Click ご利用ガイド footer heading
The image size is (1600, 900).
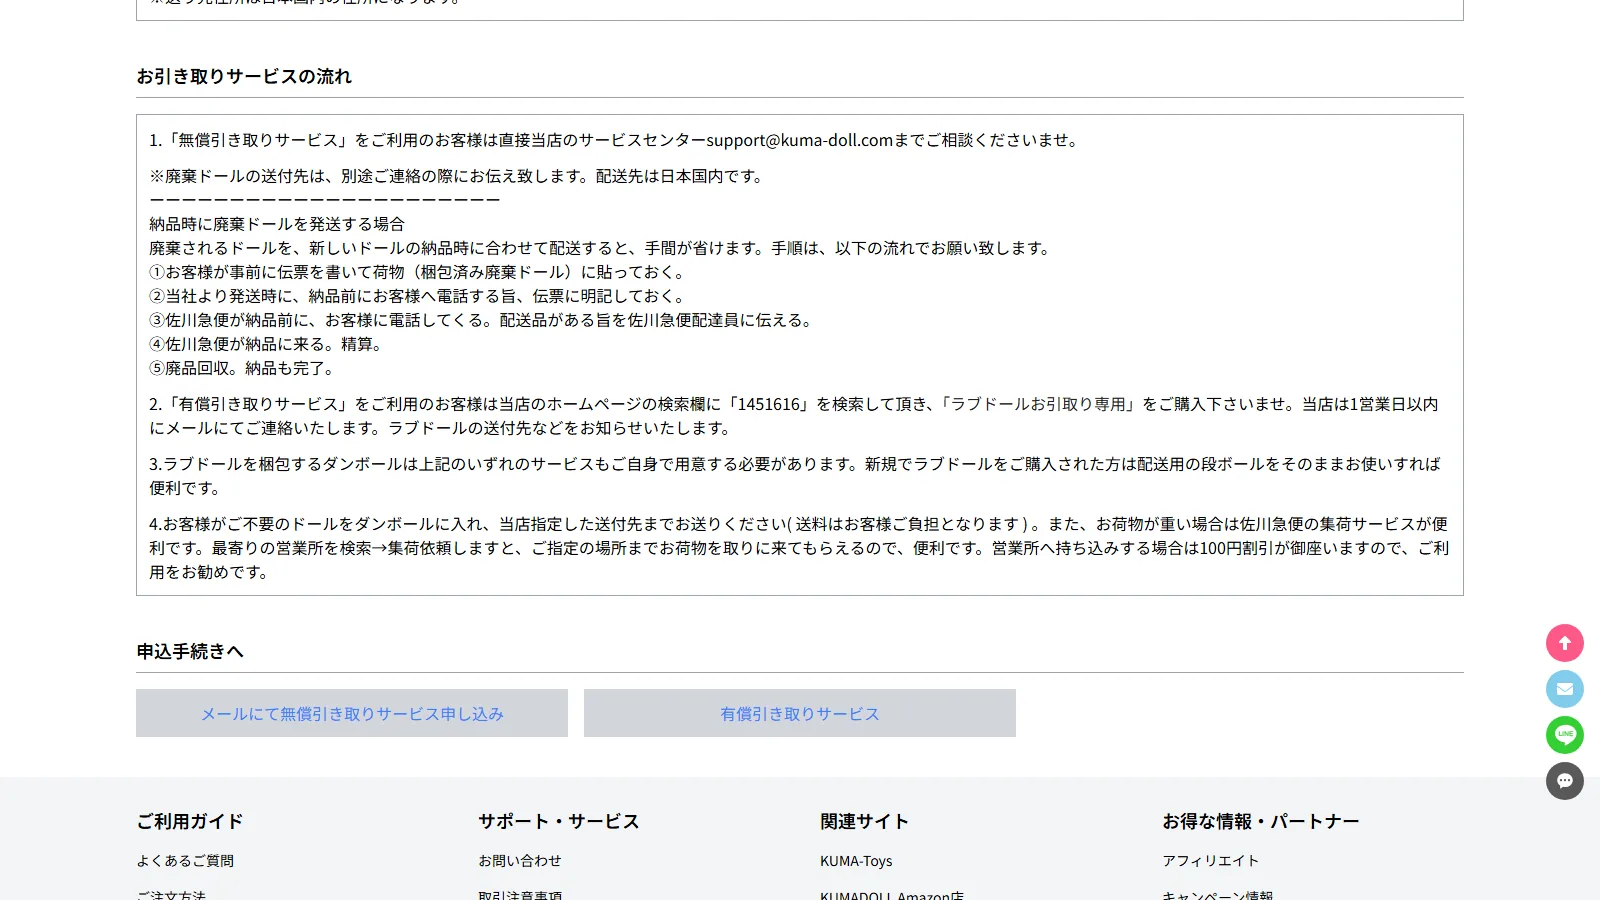click(x=190, y=821)
